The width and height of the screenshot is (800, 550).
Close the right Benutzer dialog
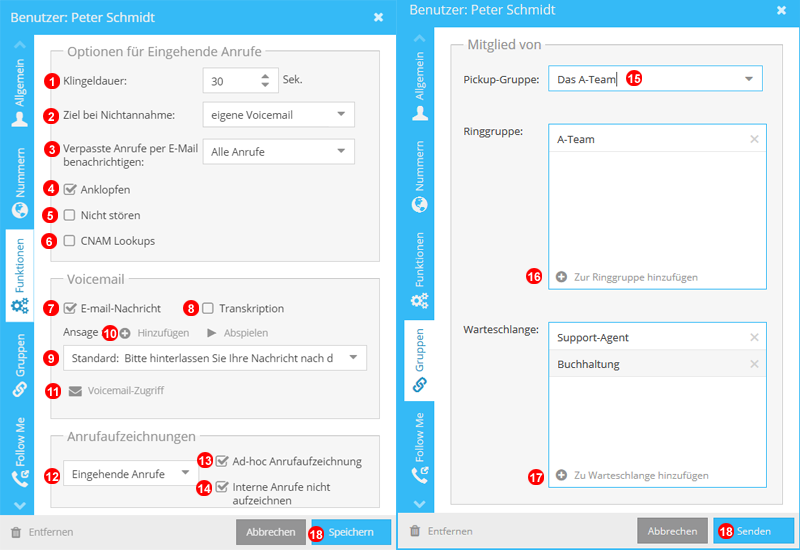pyautogui.click(x=781, y=10)
